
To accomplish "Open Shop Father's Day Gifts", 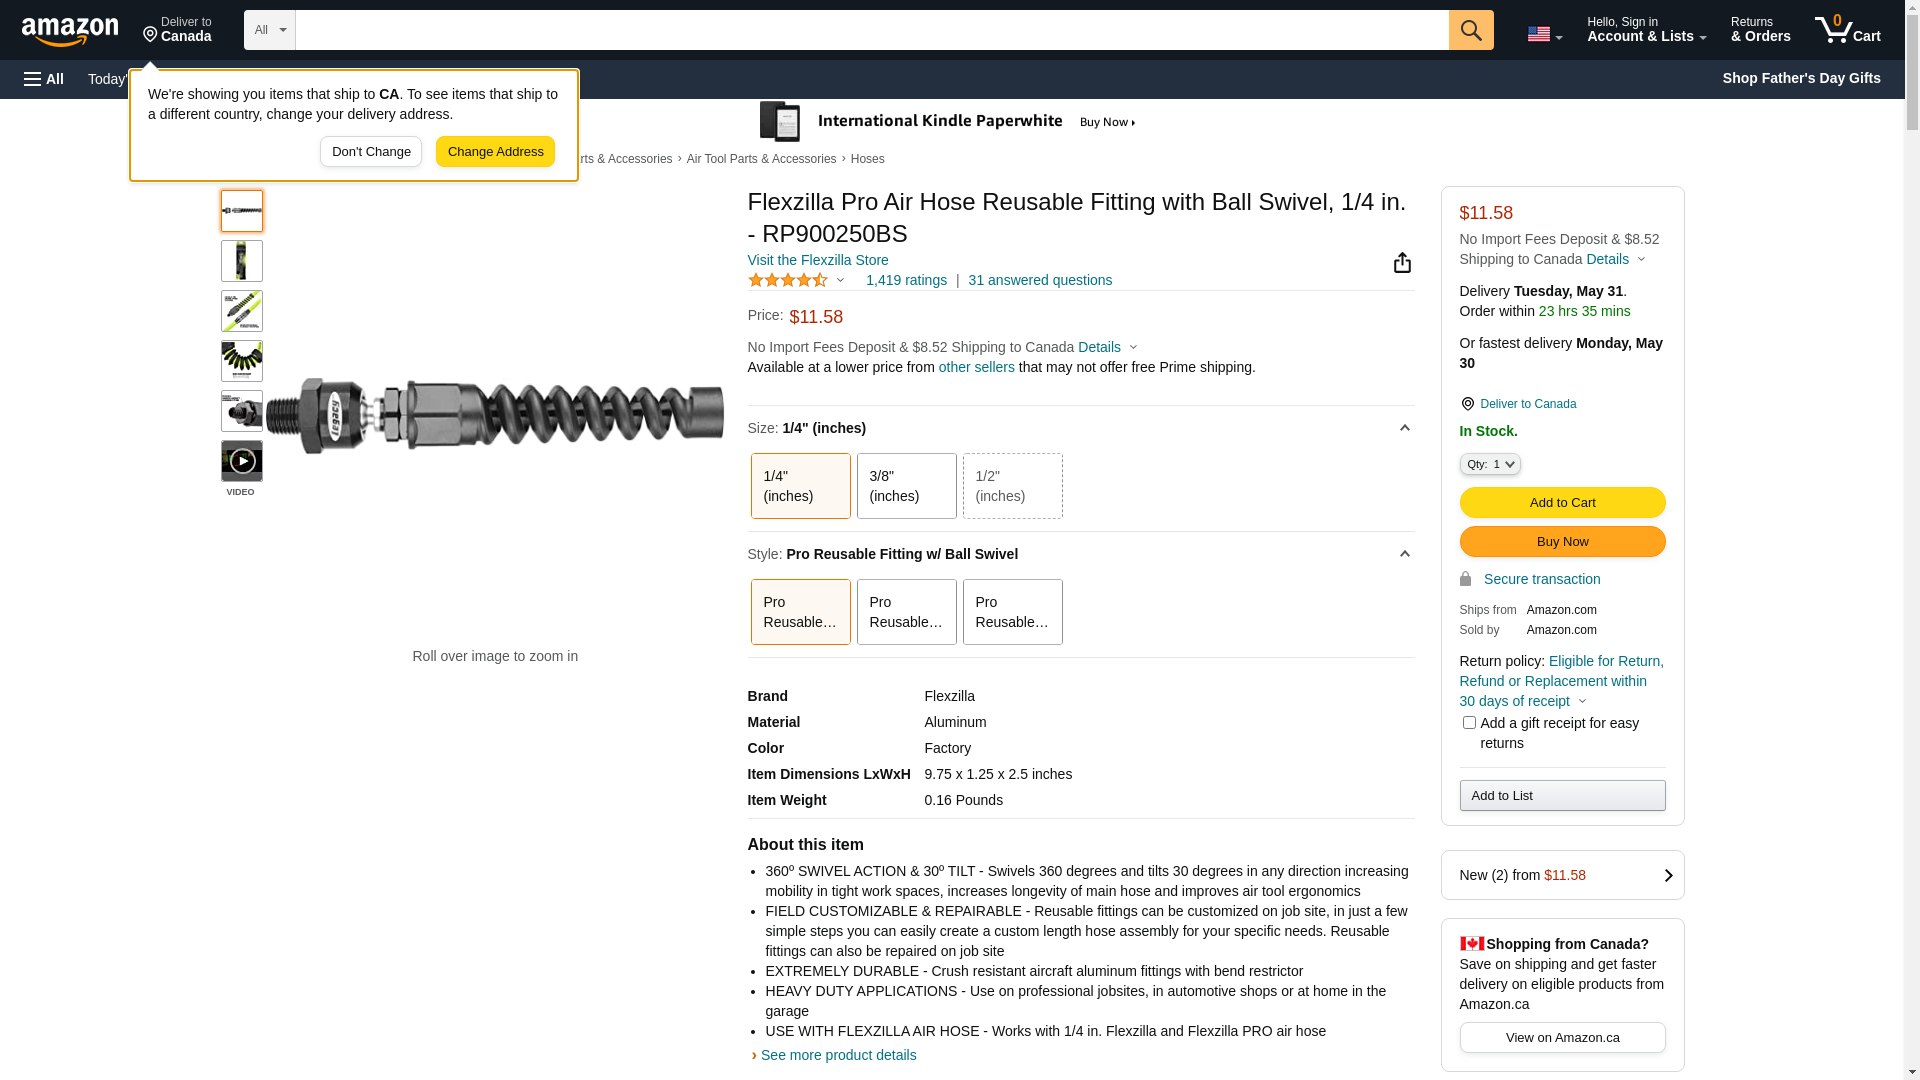I will (x=1801, y=78).
